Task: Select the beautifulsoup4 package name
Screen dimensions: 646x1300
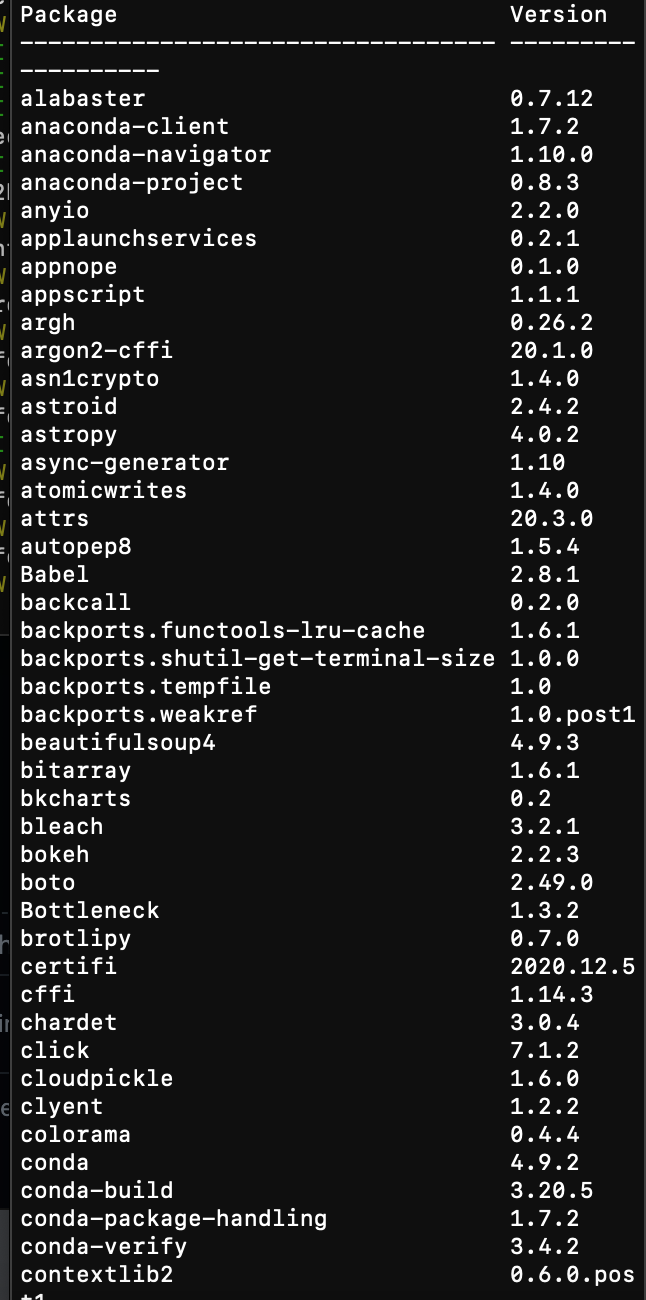Action: (x=117, y=743)
